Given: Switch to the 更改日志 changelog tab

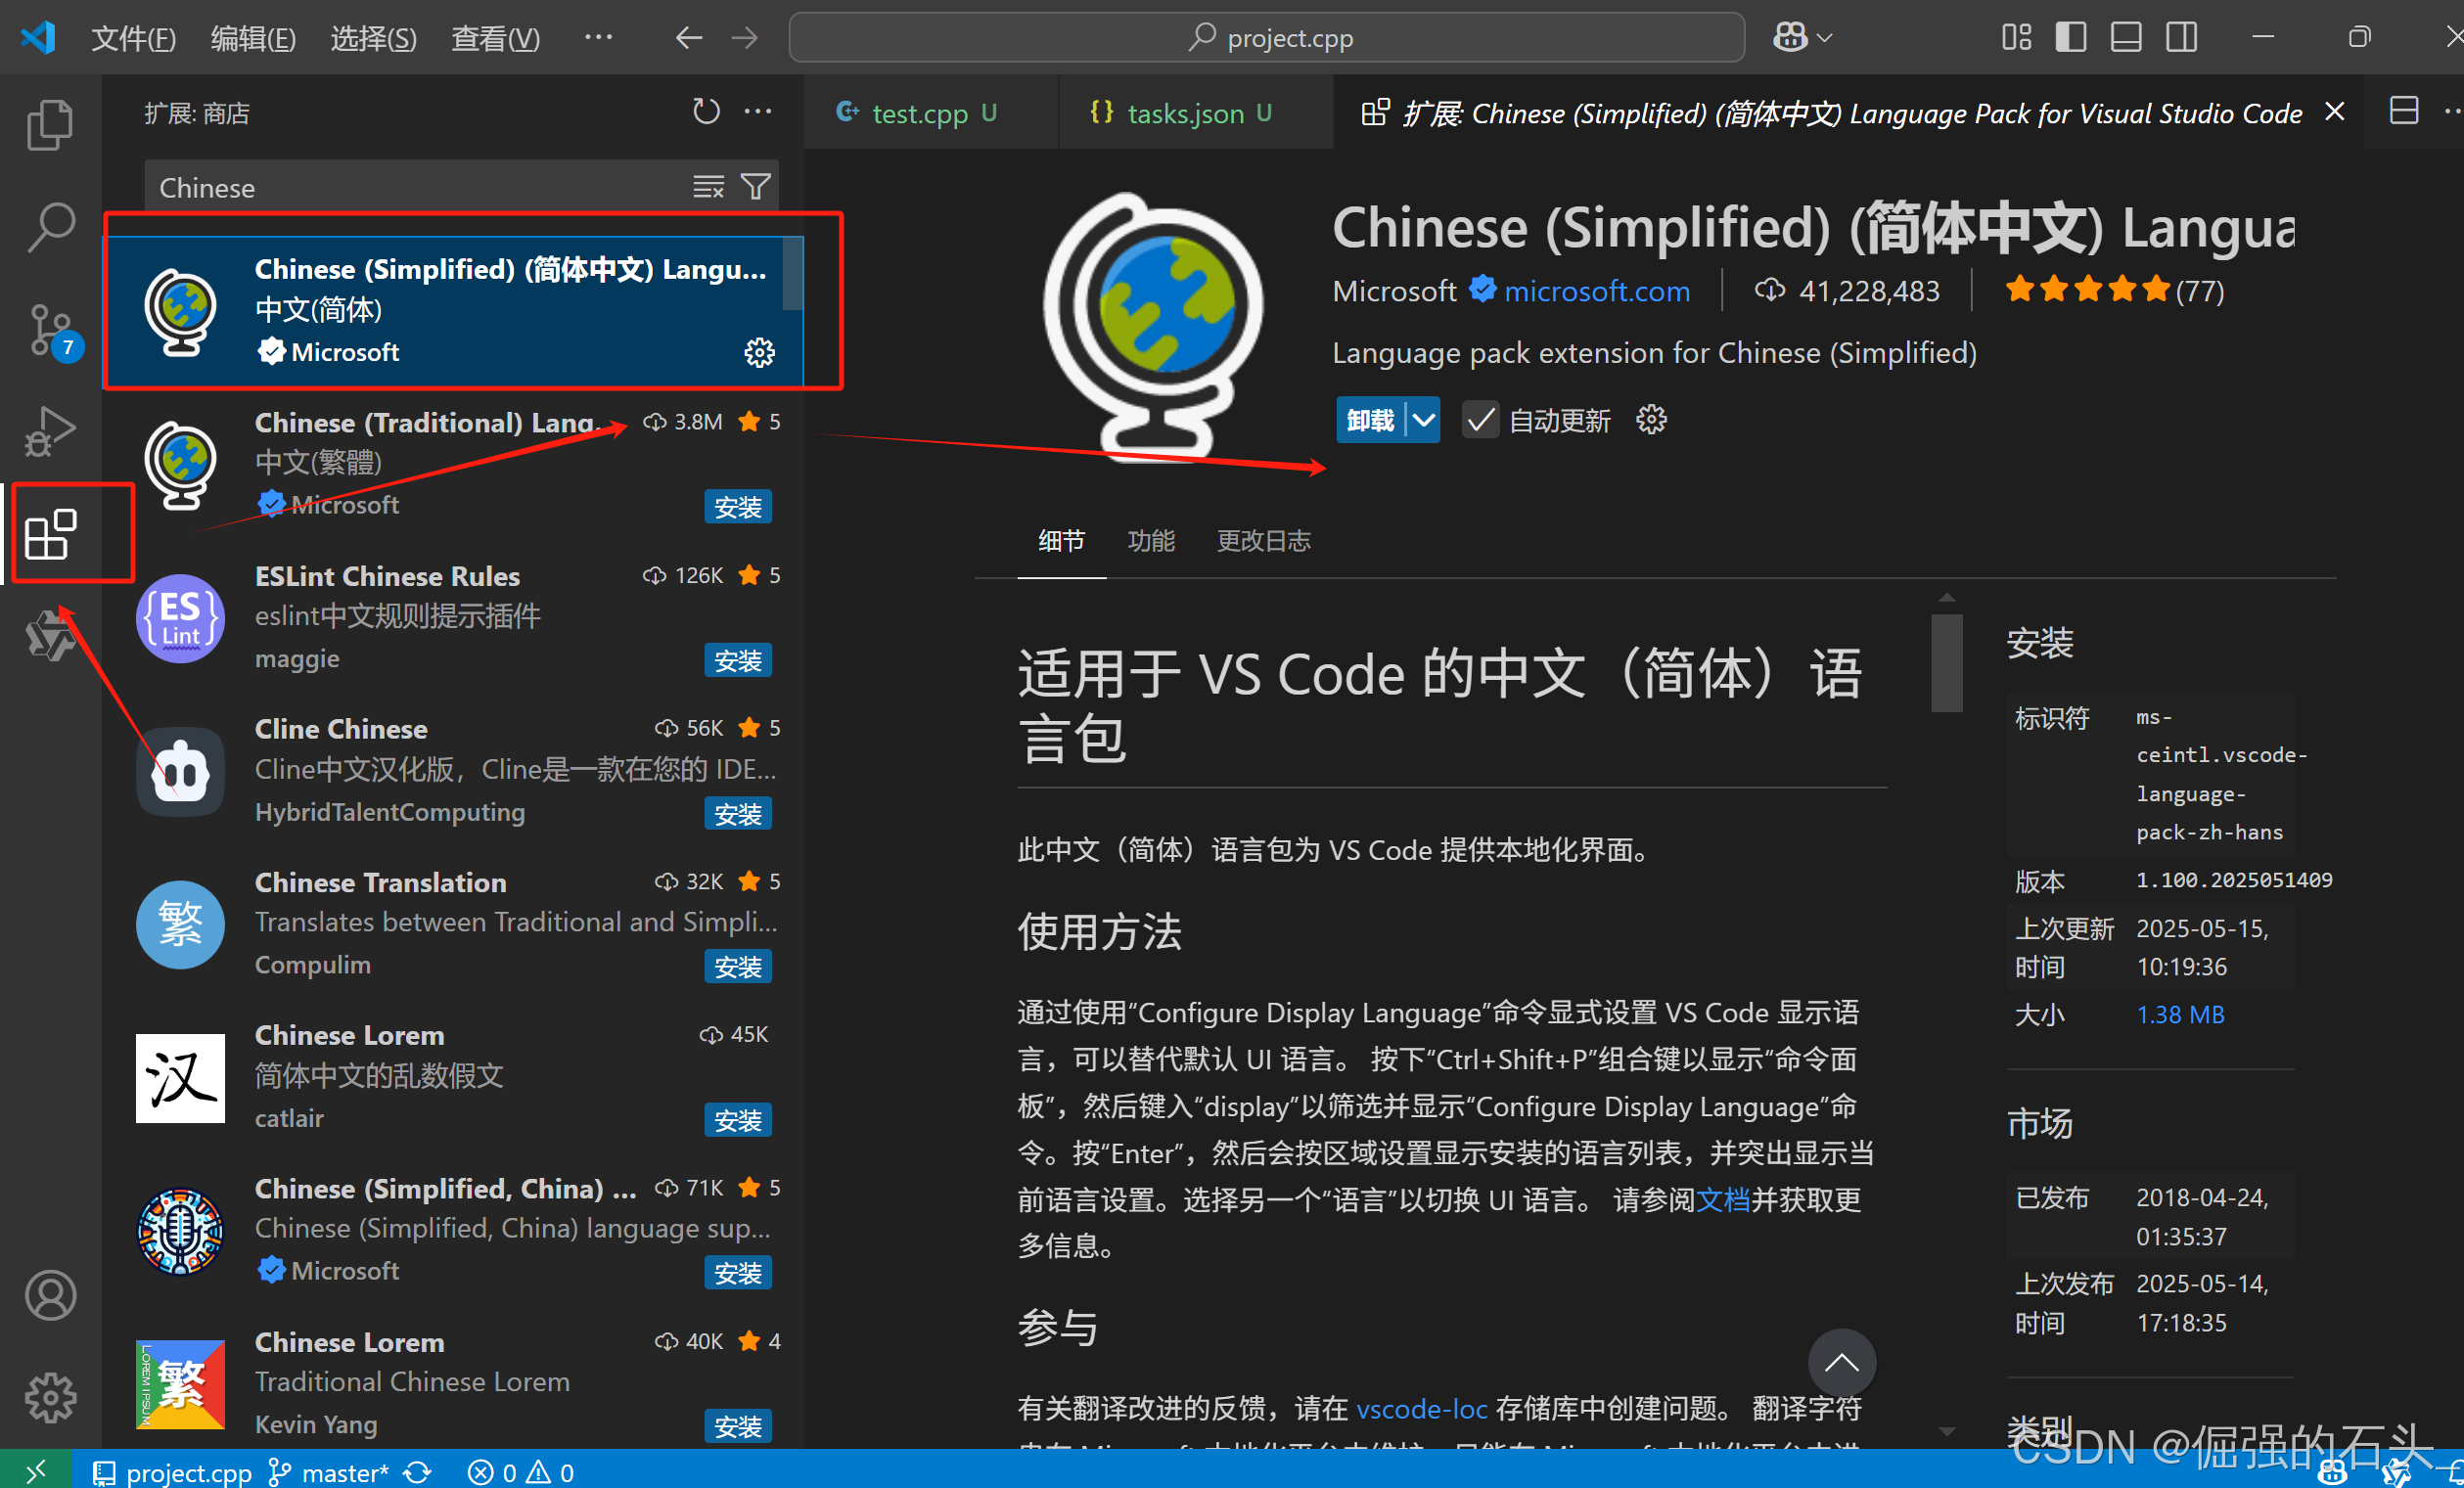Looking at the screenshot, I should coord(1263,541).
